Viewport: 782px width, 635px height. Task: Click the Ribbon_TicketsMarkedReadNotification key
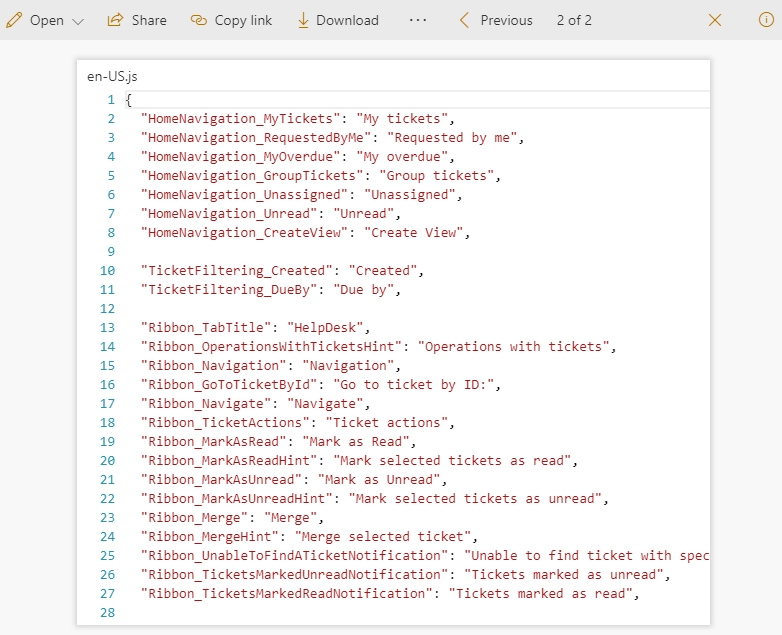tap(287, 593)
